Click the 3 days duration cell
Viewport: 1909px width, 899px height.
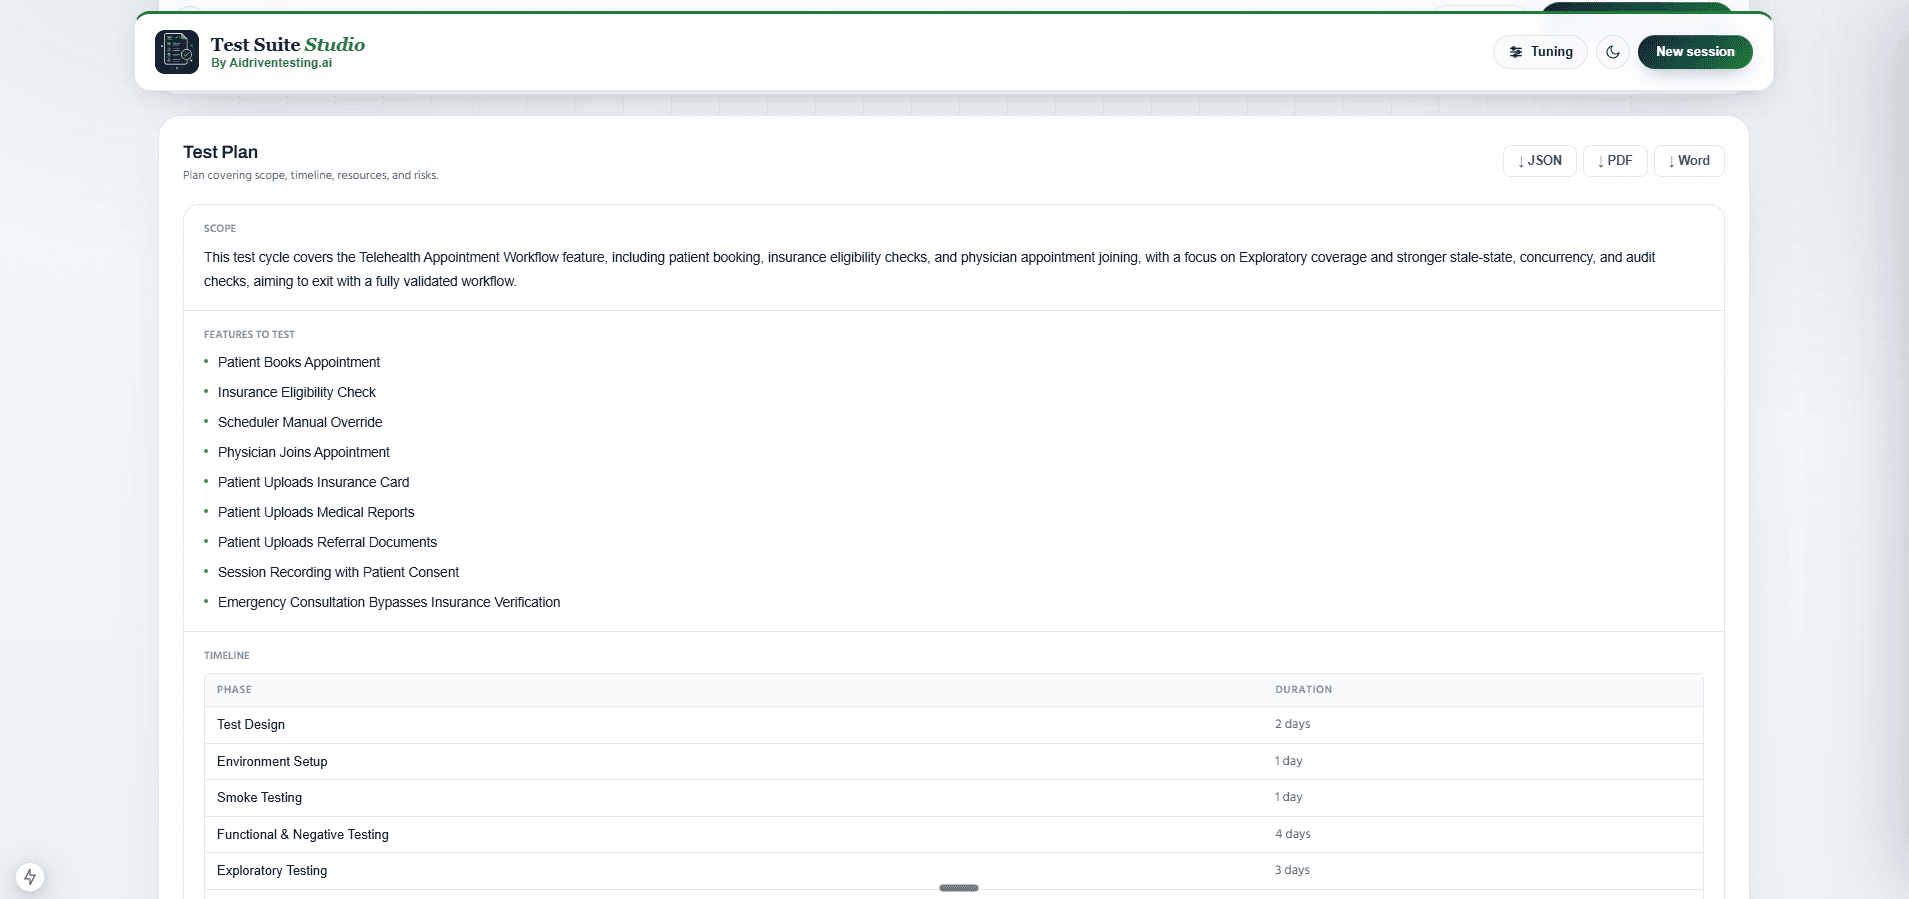pyautogui.click(x=1292, y=870)
